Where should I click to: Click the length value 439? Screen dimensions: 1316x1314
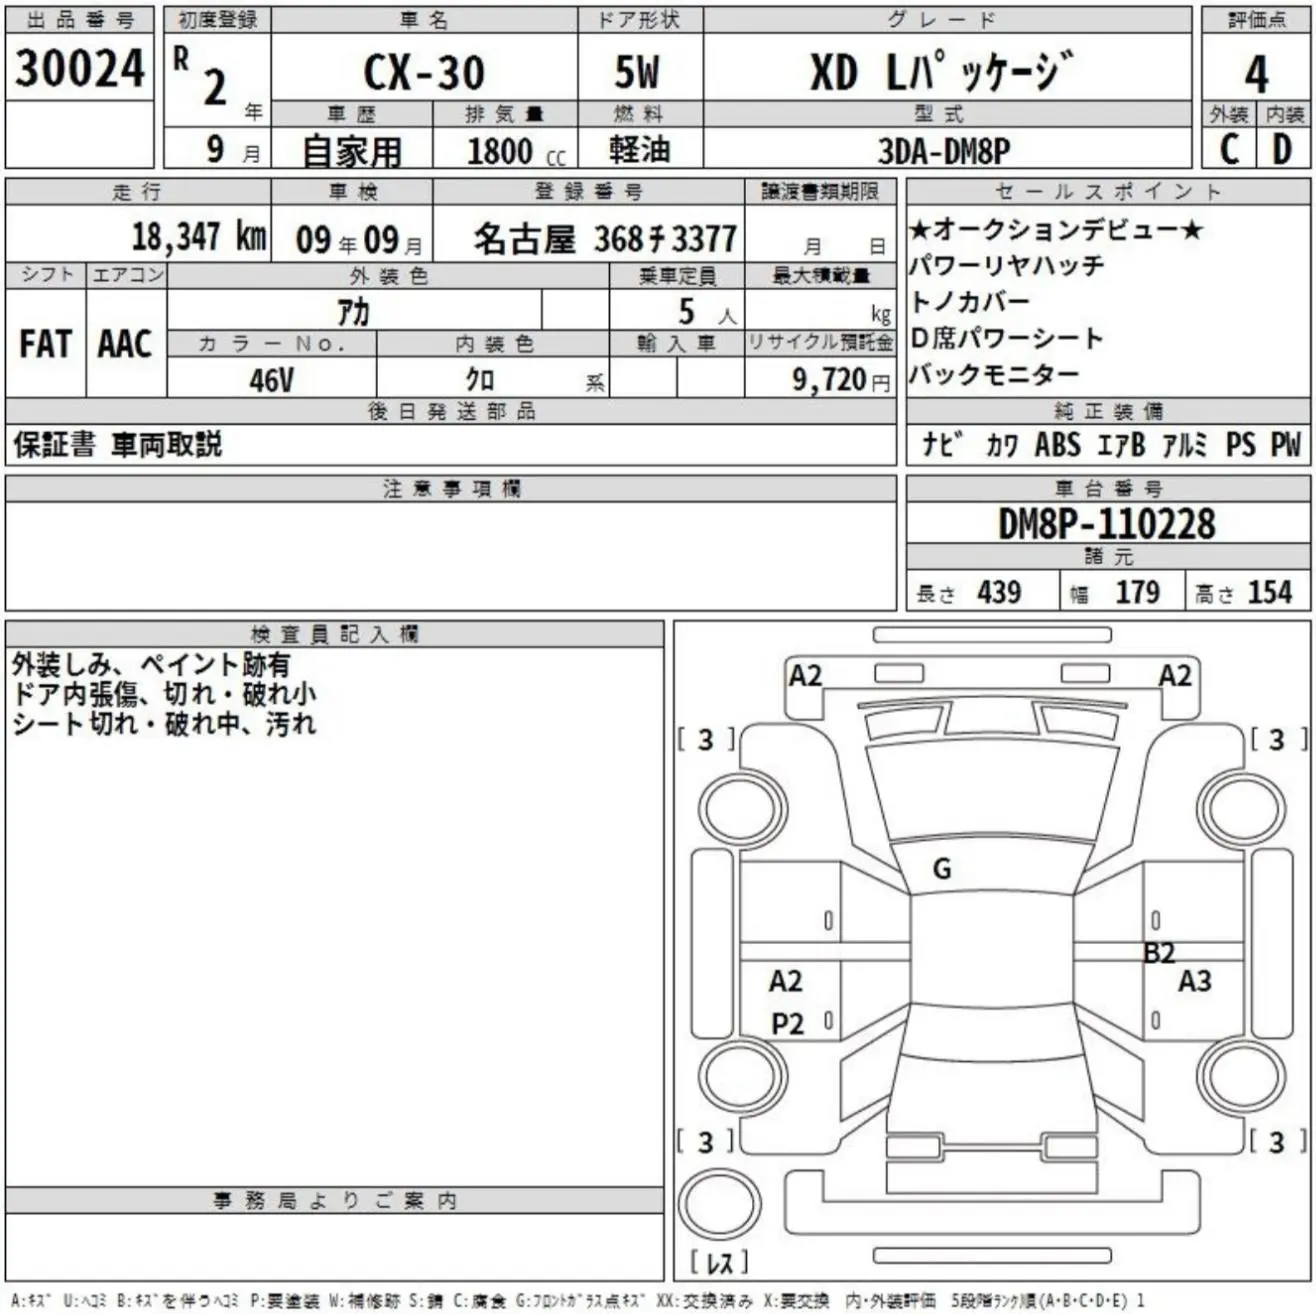(999, 592)
